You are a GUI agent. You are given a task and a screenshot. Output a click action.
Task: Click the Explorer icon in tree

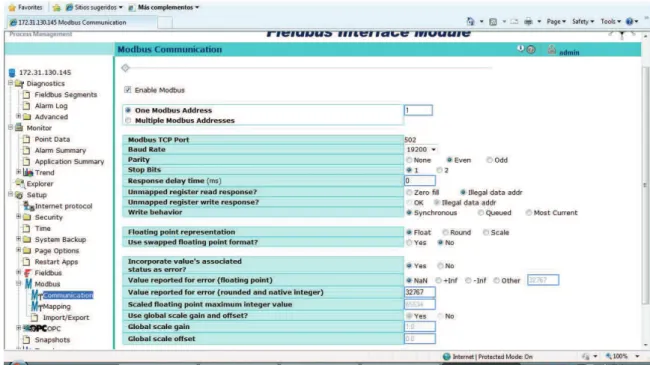tap(19, 183)
